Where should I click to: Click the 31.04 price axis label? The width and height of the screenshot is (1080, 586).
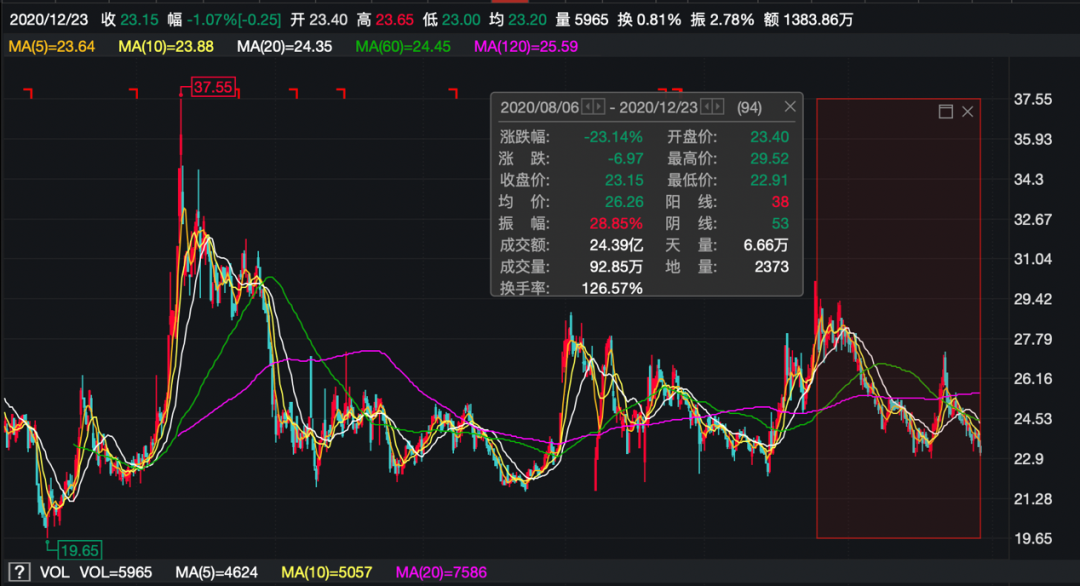[1032, 260]
